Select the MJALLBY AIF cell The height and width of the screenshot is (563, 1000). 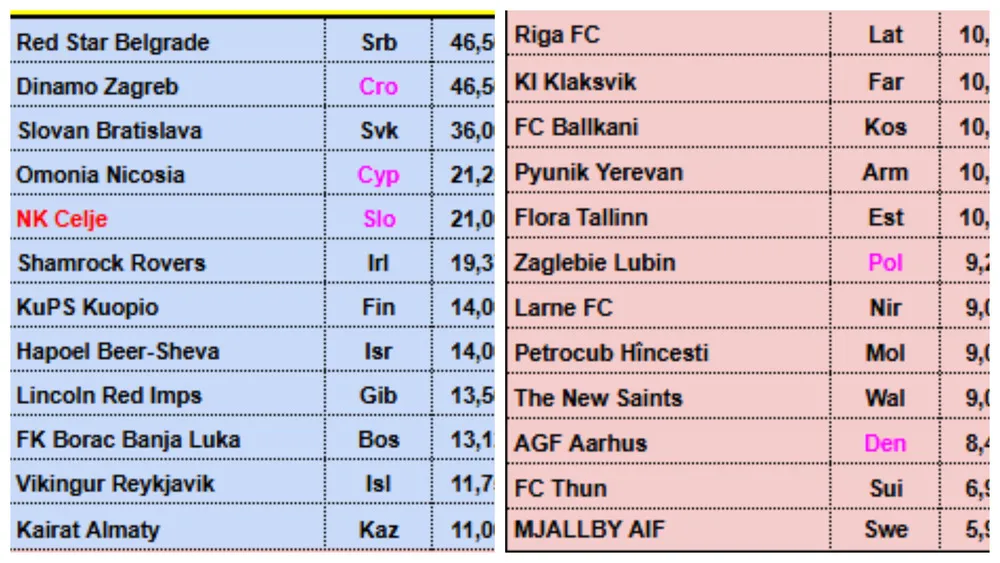589,529
